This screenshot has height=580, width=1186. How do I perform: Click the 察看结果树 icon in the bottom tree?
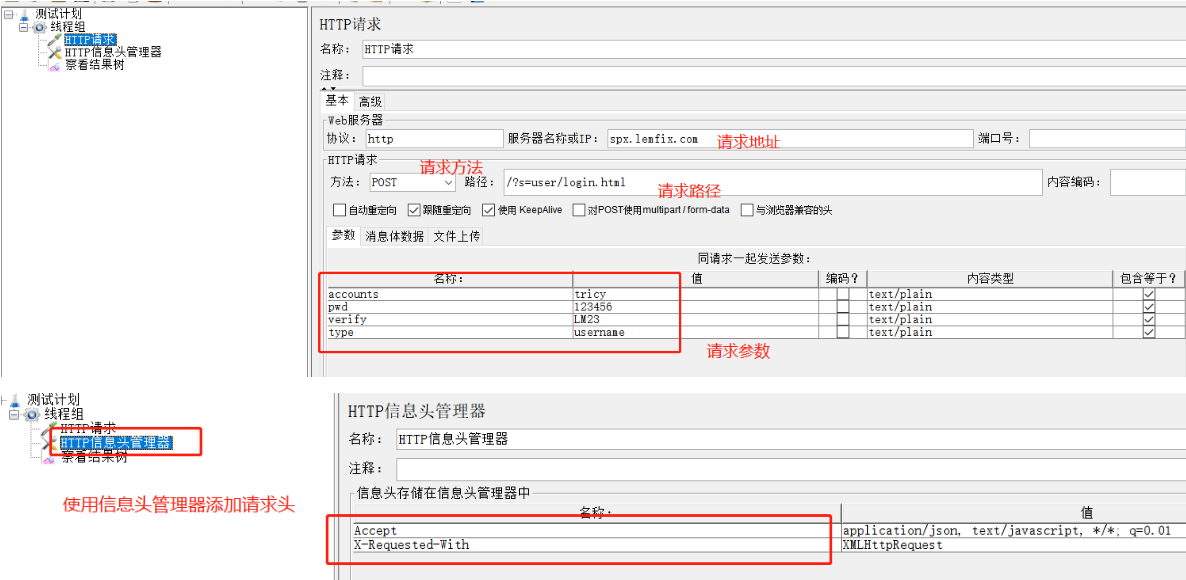click(47, 456)
